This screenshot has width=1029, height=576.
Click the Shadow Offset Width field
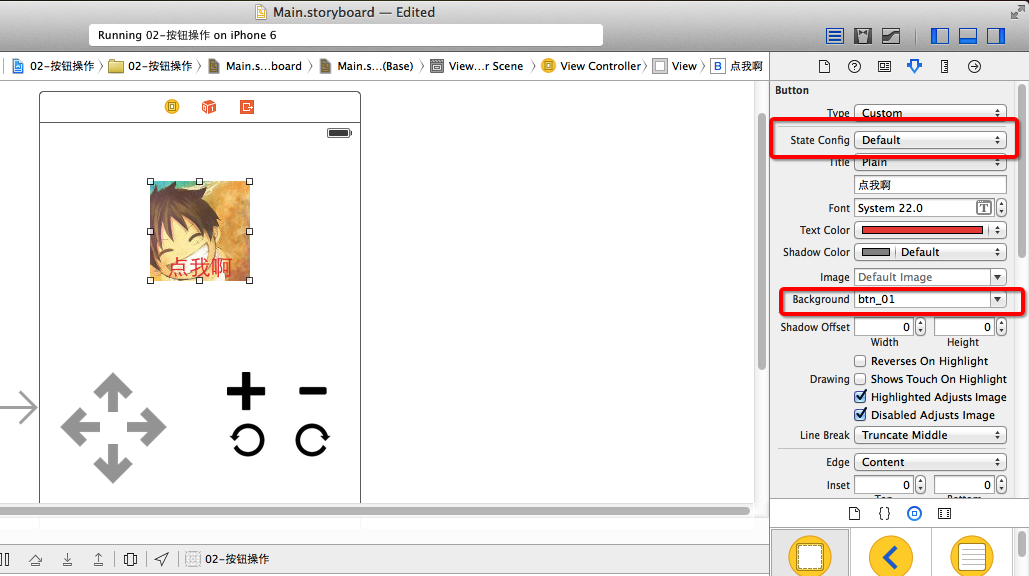(884, 327)
